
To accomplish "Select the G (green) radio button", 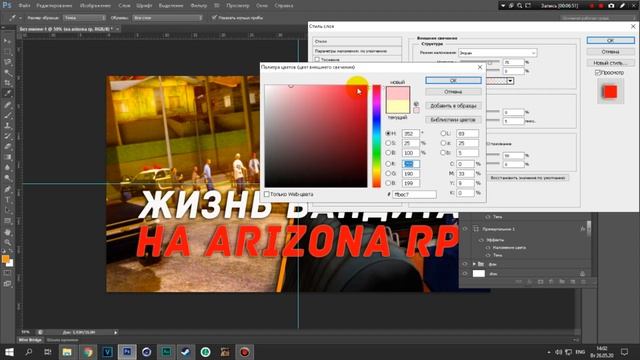I will pyautogui.click(x=388, y=173).
